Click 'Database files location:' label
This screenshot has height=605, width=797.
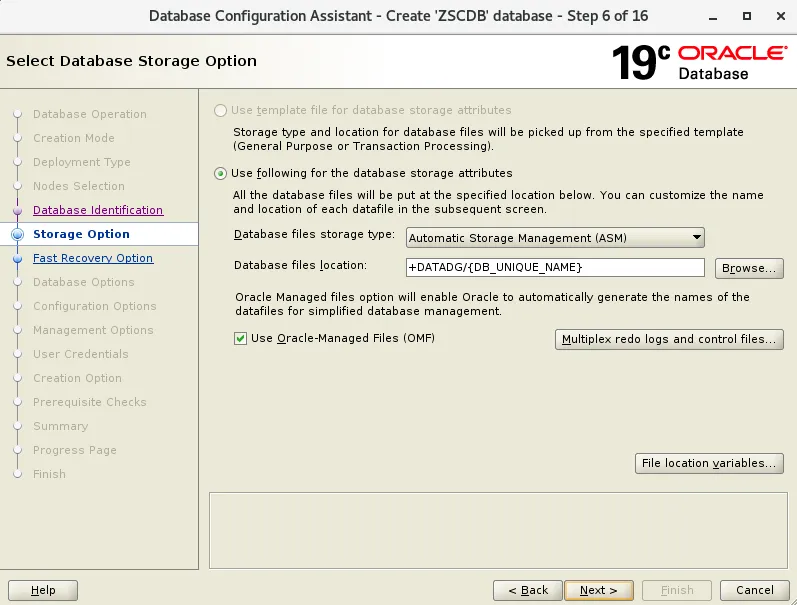click(300, 265)
